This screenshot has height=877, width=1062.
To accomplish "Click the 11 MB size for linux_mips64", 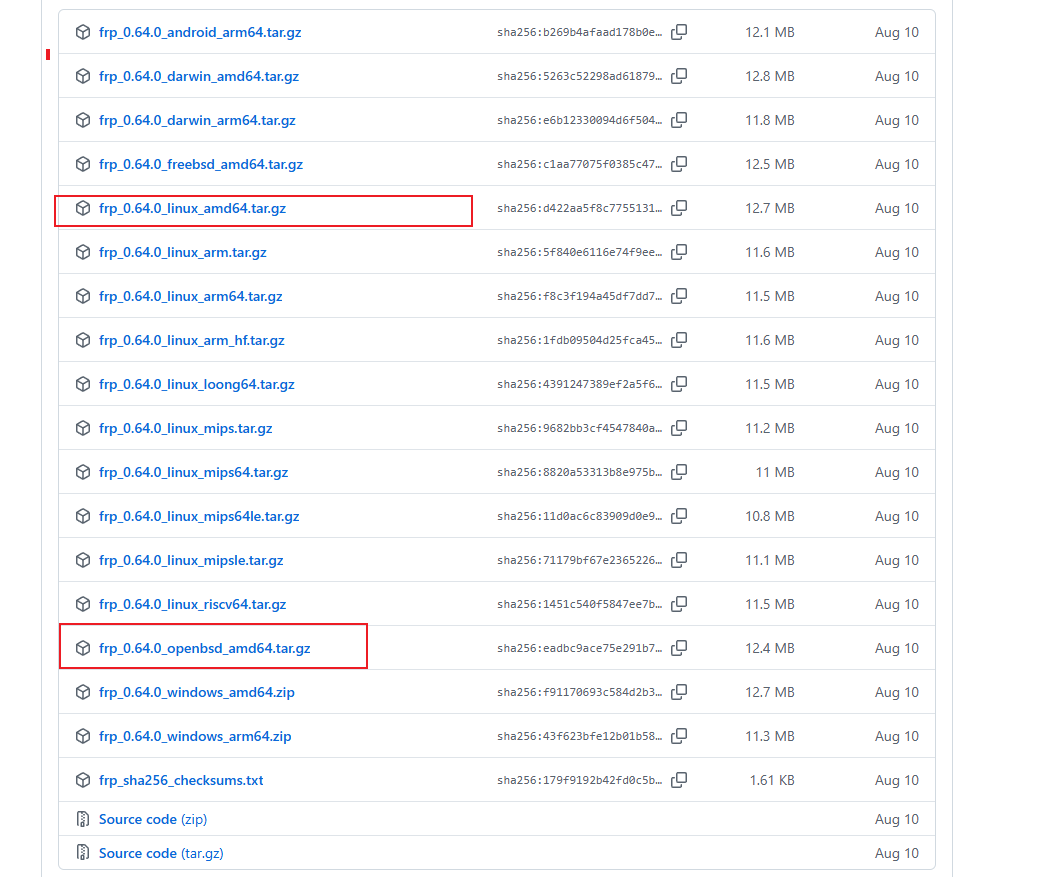I will point(775,472).
